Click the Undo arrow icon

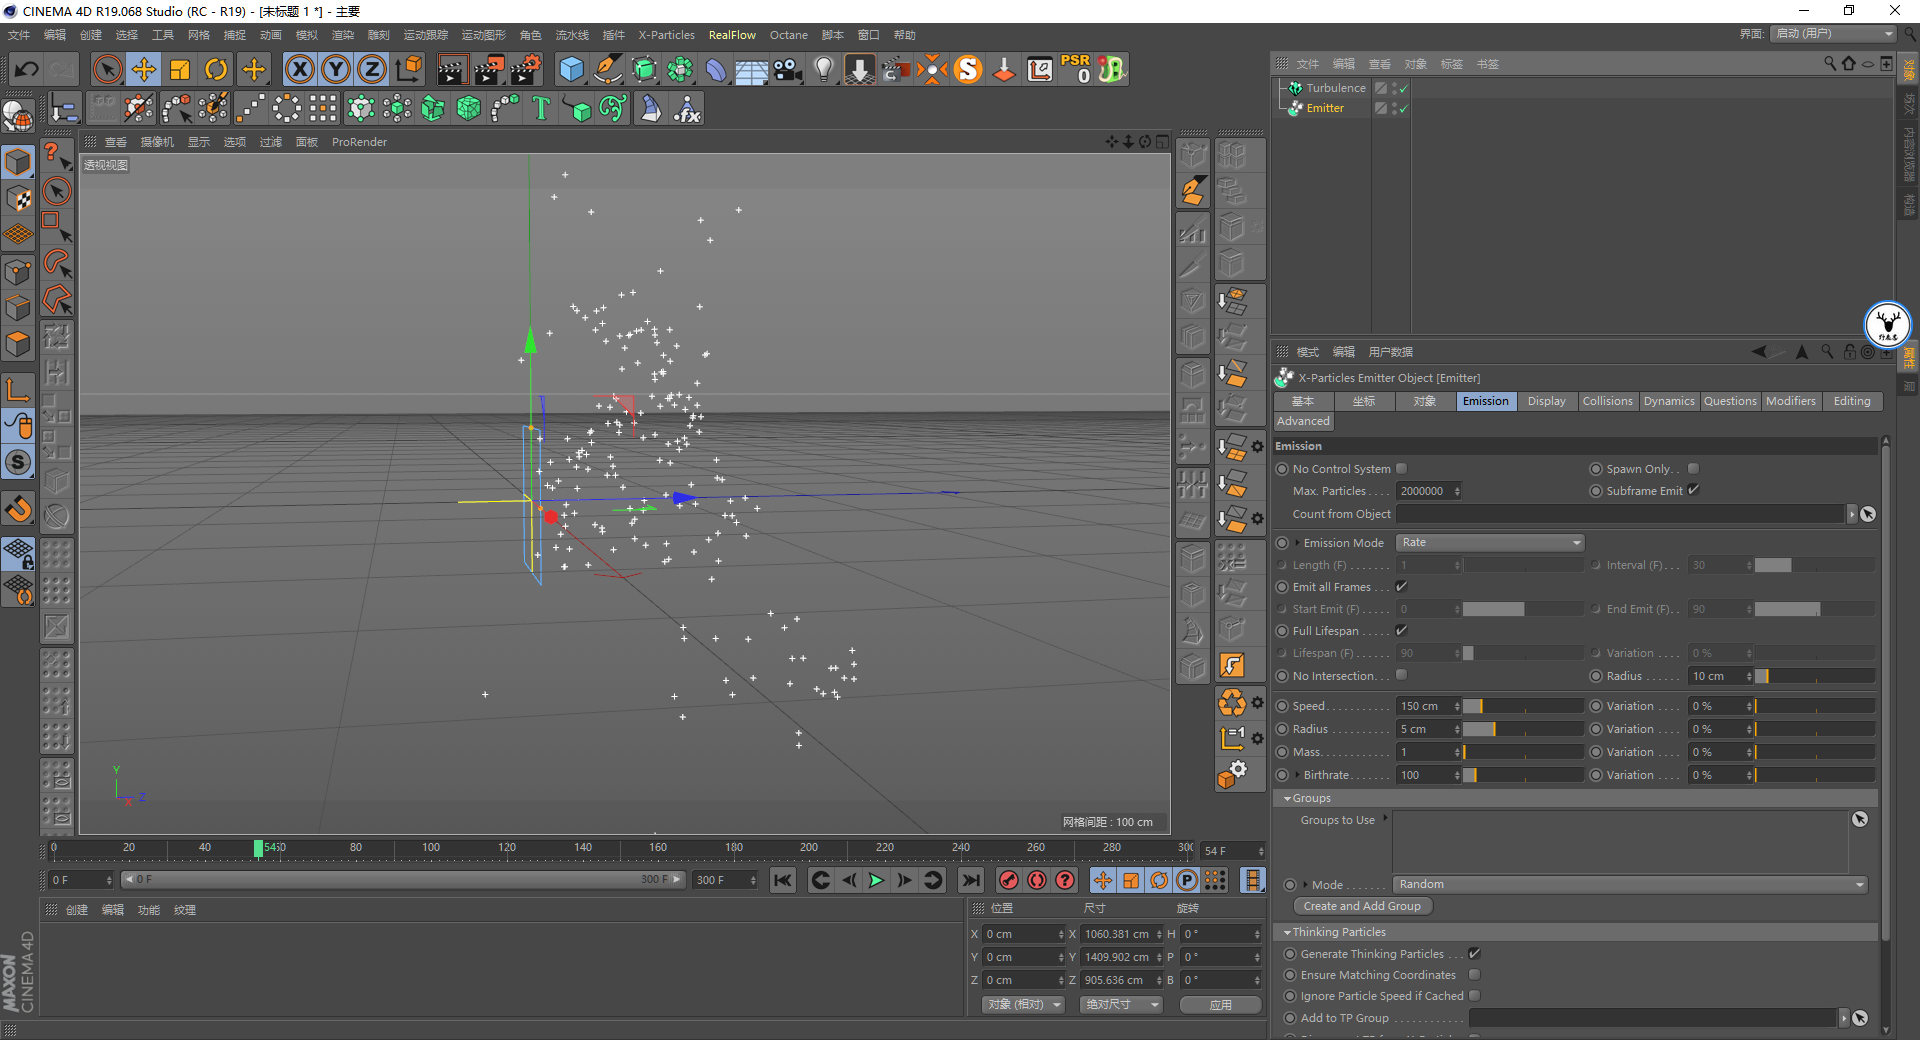27,69
